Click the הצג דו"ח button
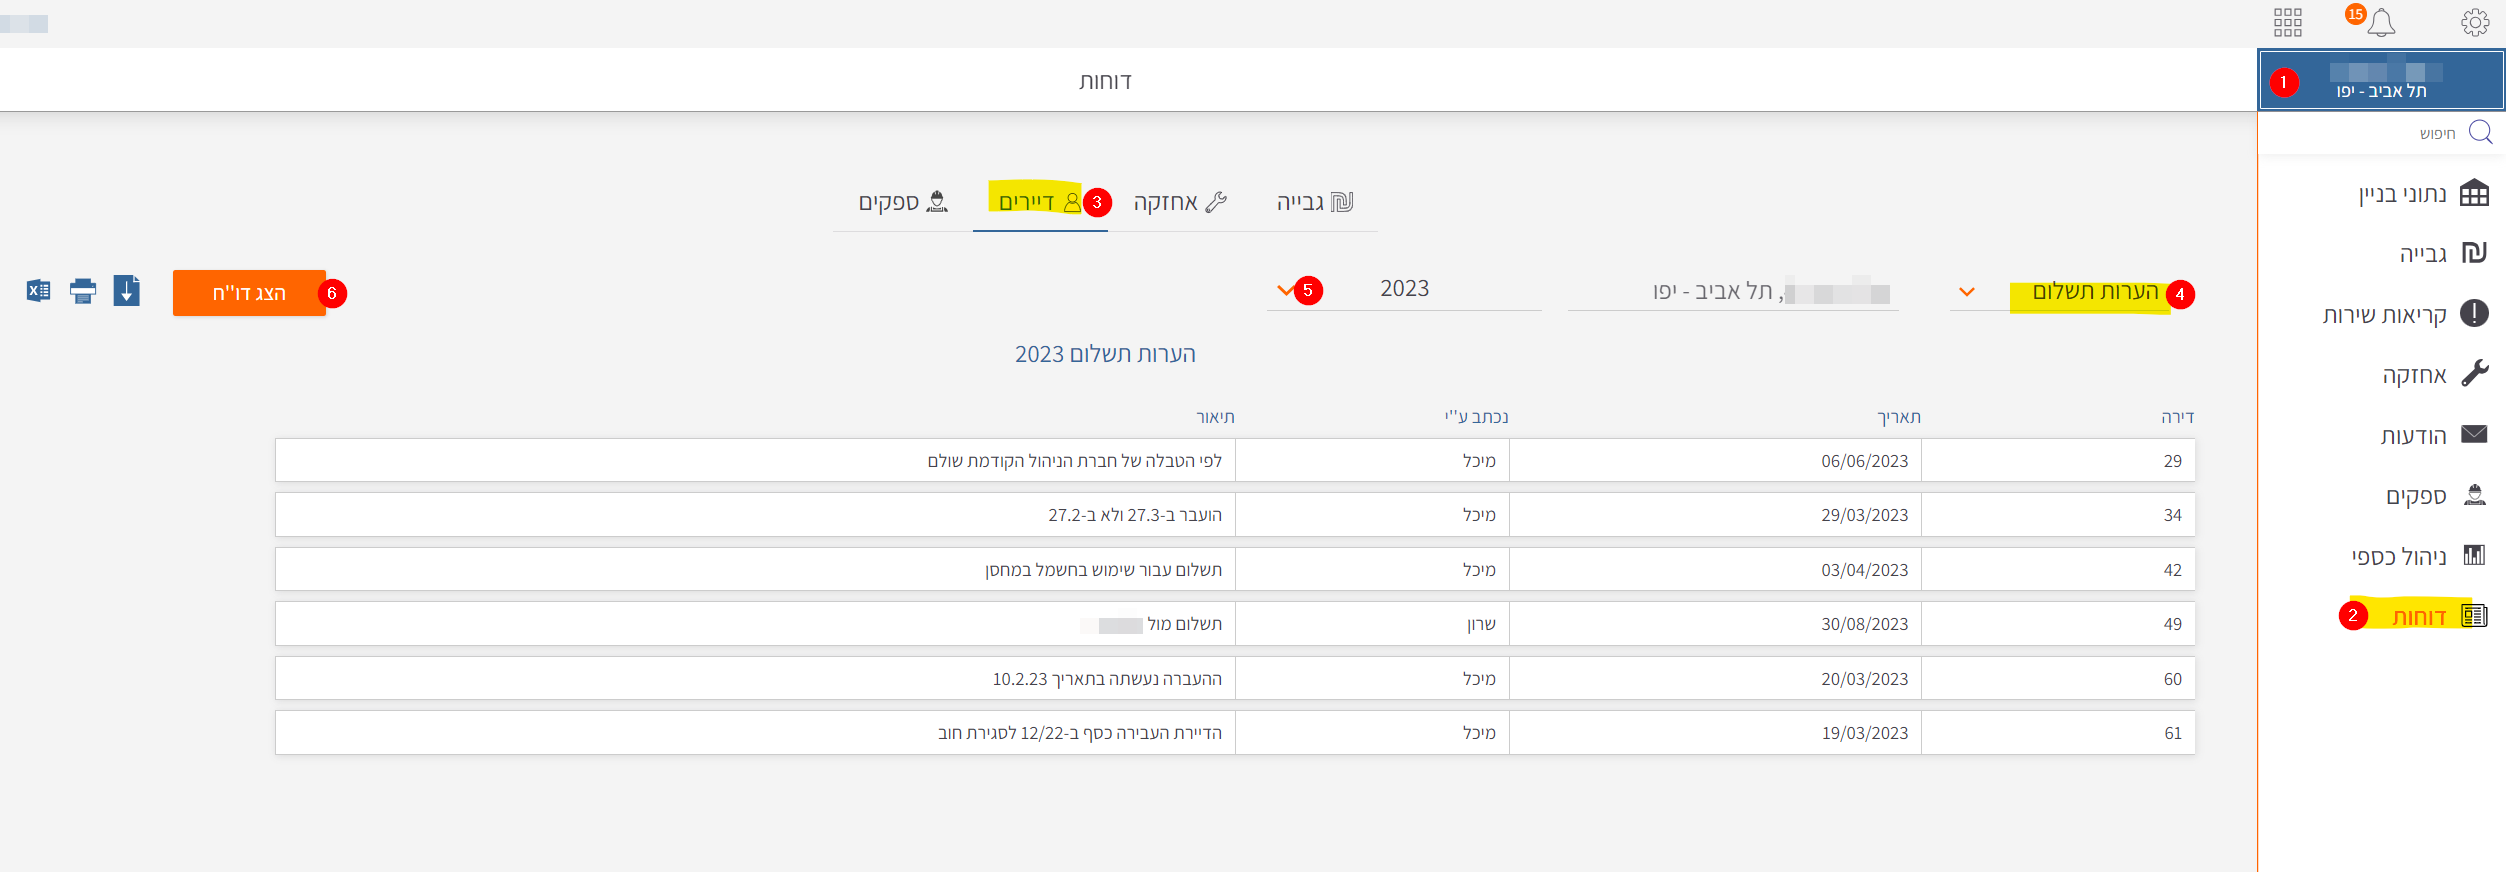The width and height of the screenshot is (2506, 872). 249,293
